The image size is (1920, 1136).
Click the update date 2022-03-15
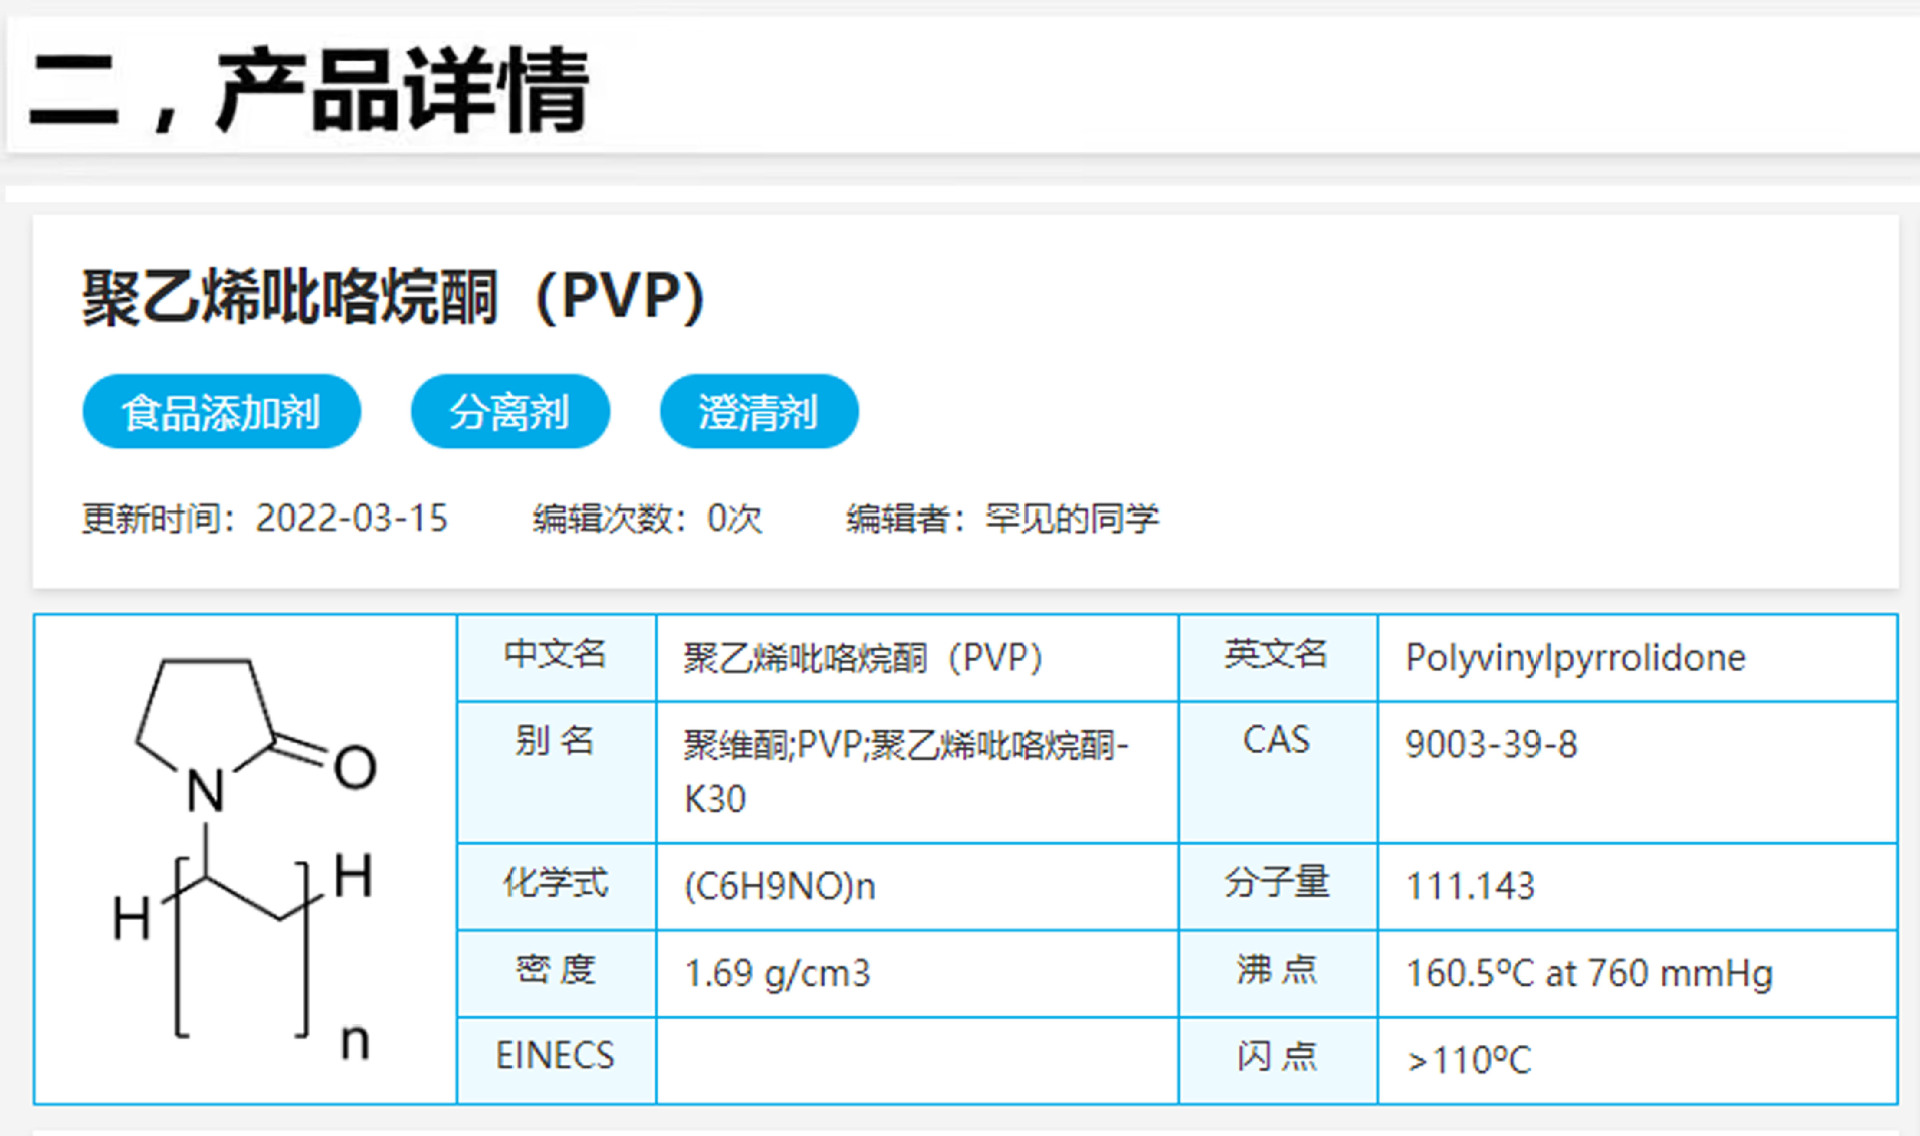351,518
